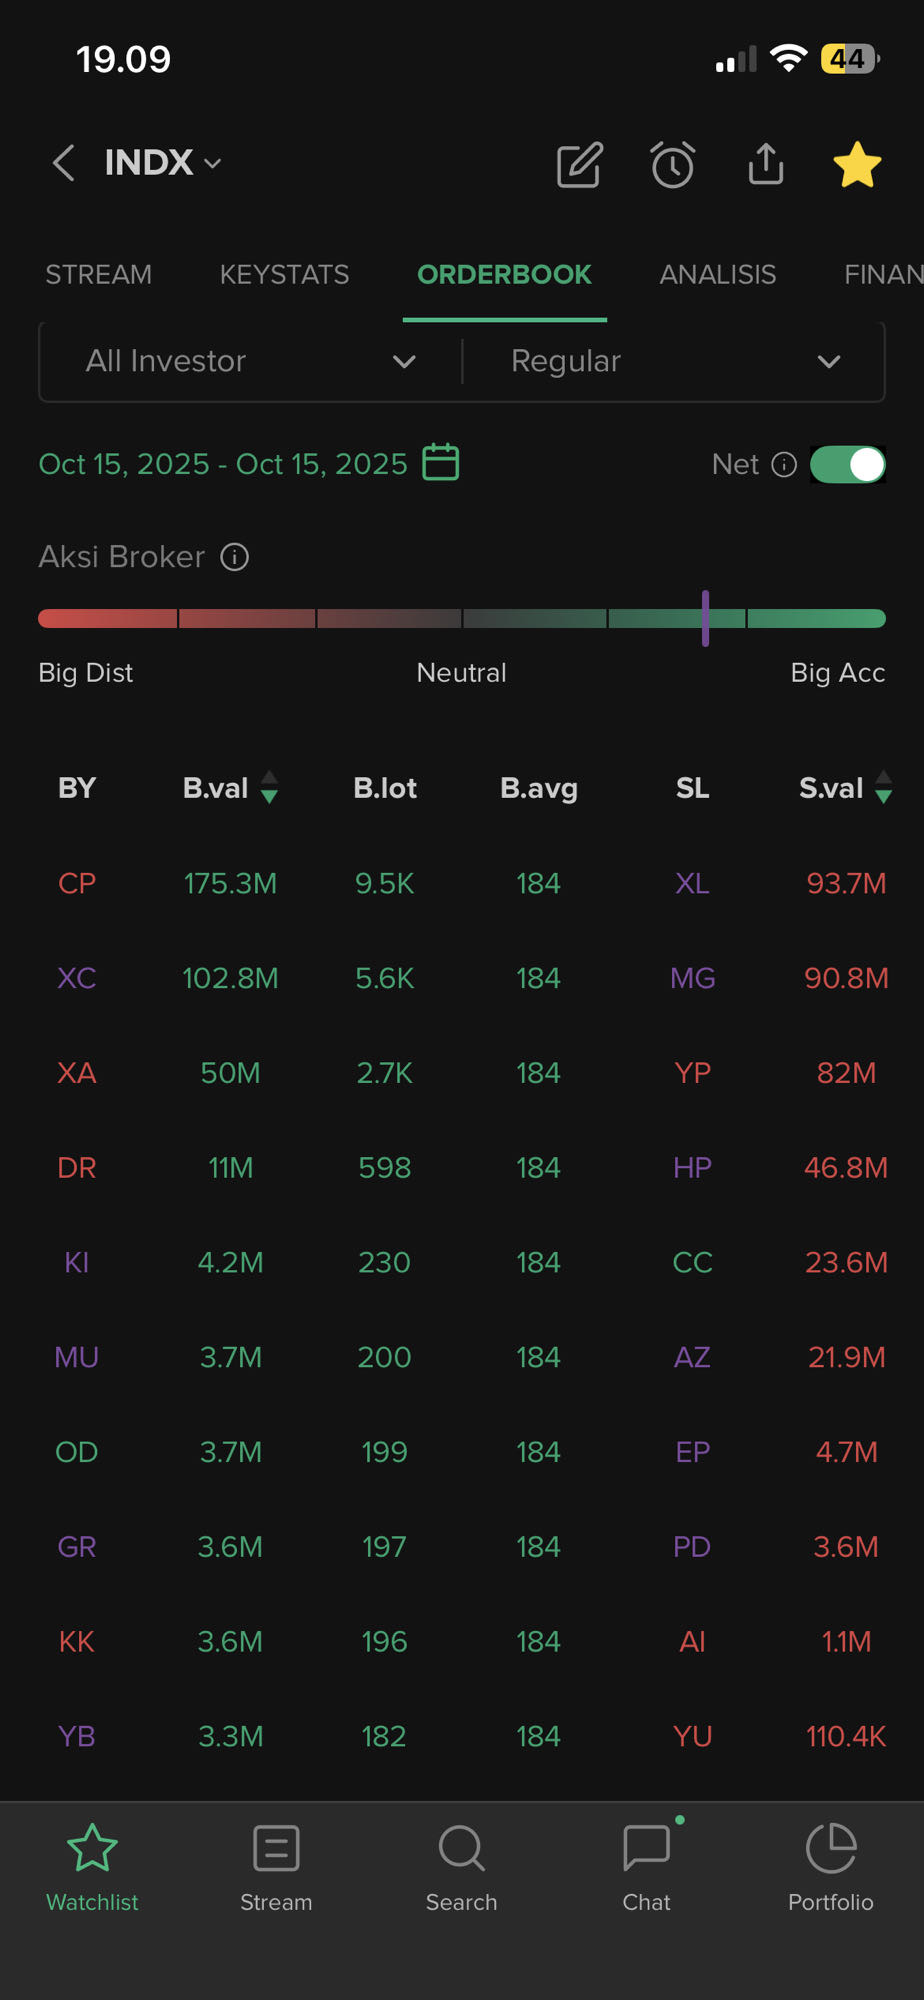Open Chat in the bottom bar

click(x=646, y=1849)
